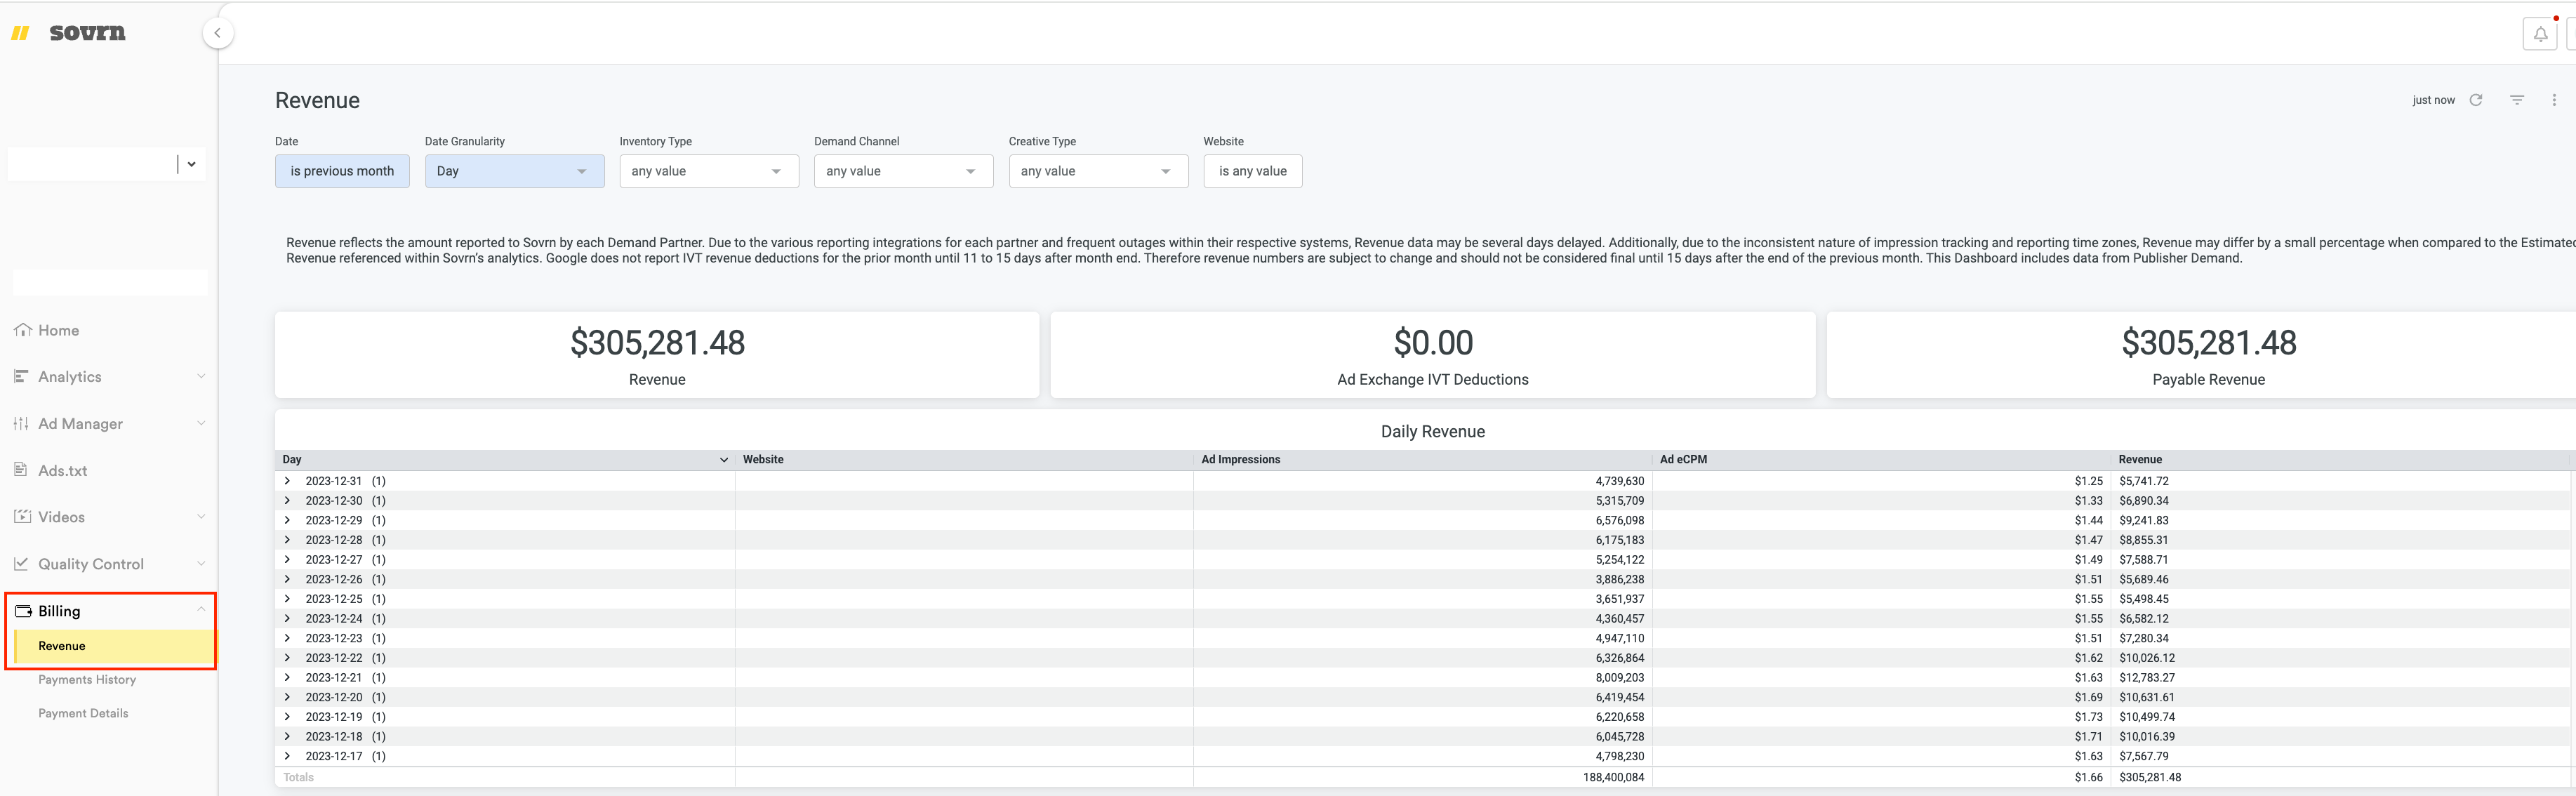Open the Inventory Type dropdown
This screenshot has height=796, width=2576.
(709, 171)
